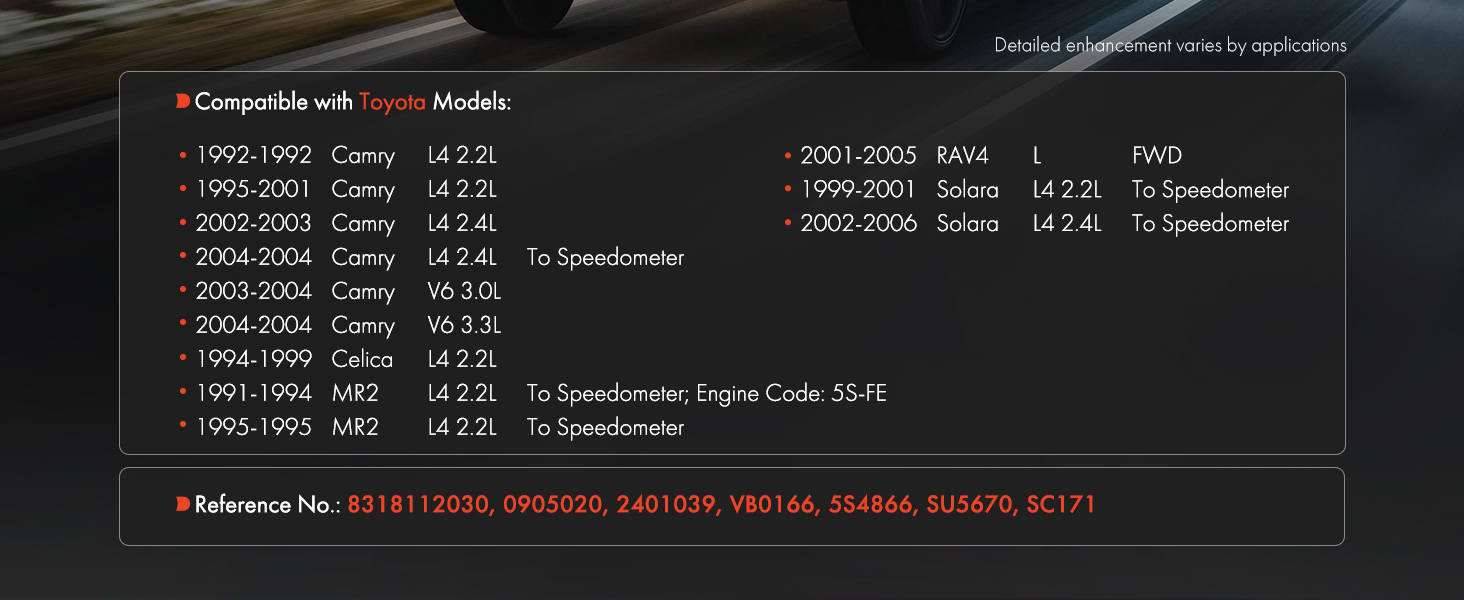Image resolution: width=1464 pixels, height=600 pixels.
Task: Click the Engine Code: 5S-FE note
Action: coord(792,393)
